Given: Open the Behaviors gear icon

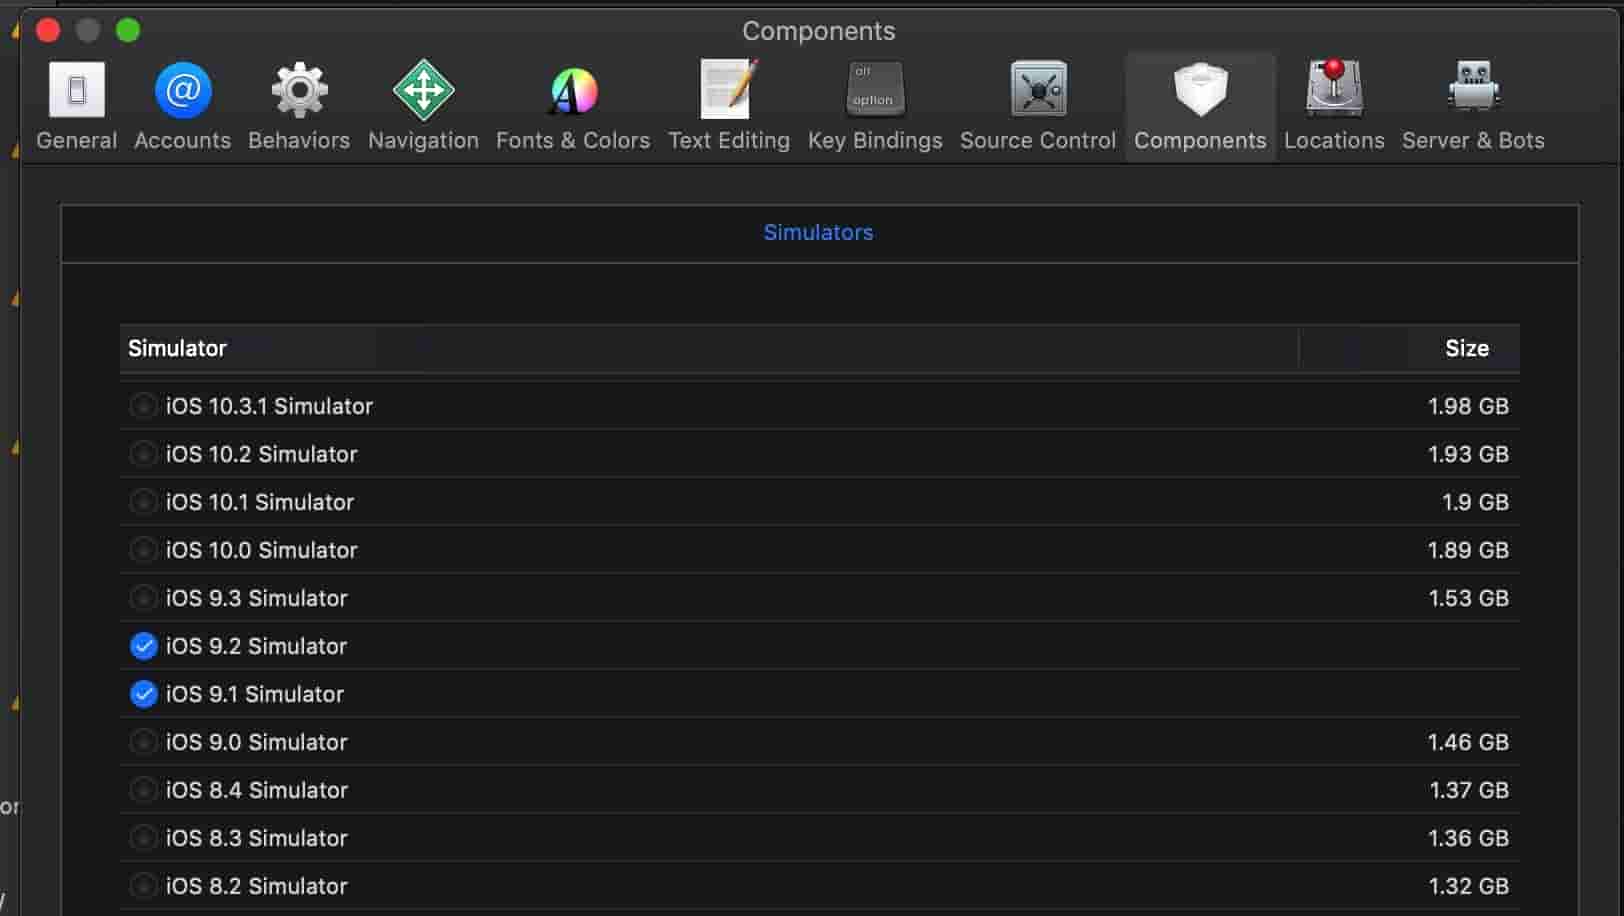Looking at the screenshot, I should (299, 90).
